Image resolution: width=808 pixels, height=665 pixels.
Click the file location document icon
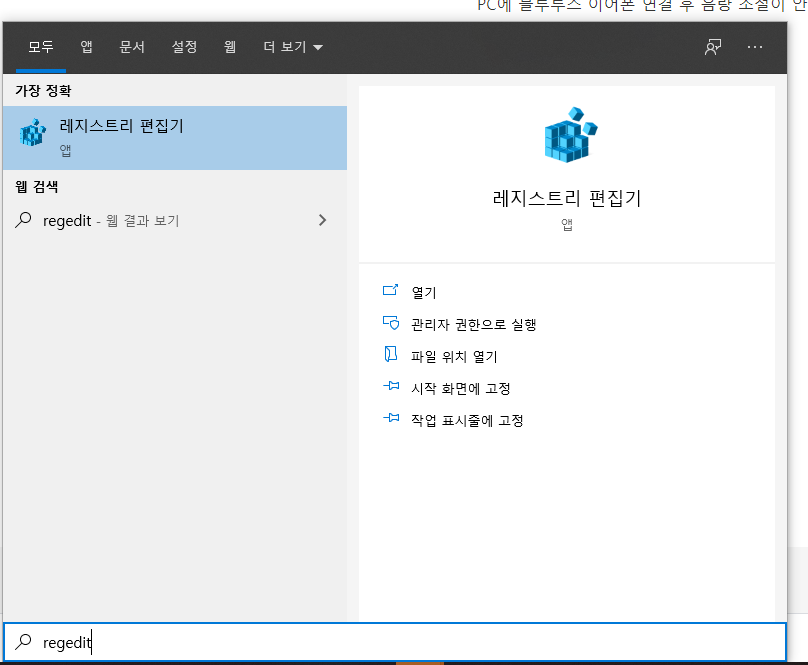391,354
